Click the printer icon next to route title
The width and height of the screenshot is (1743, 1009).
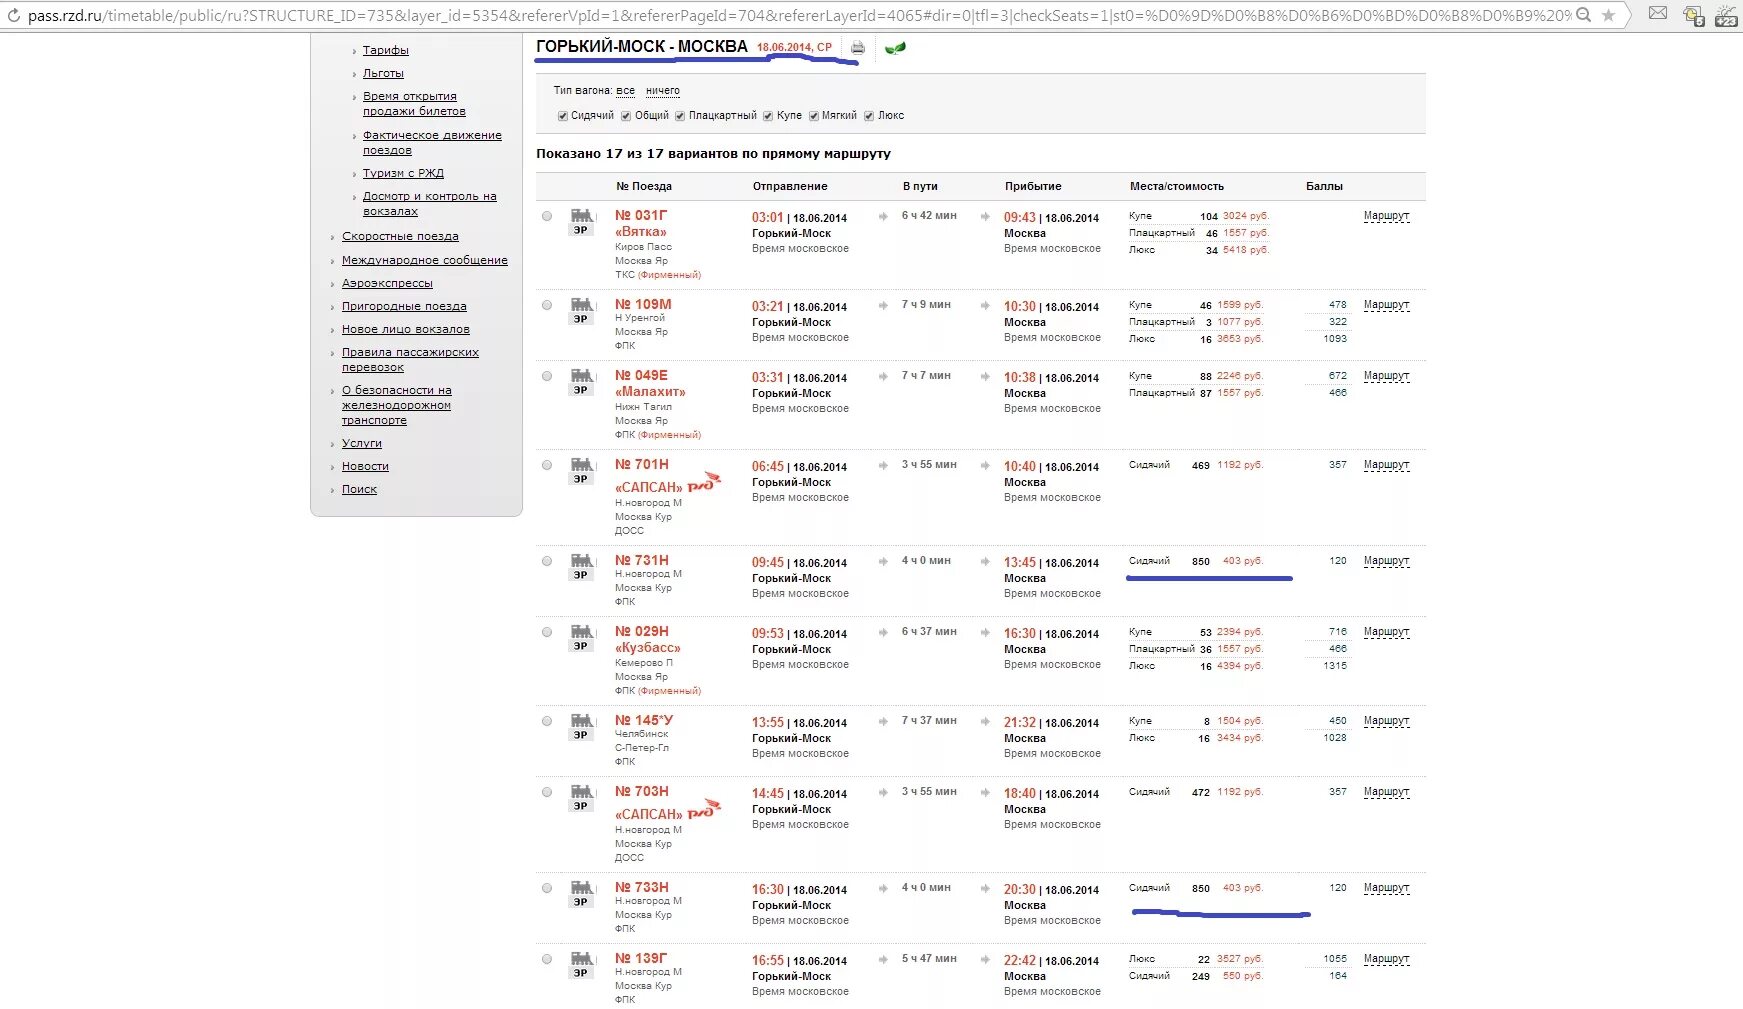tap(857, 47)
